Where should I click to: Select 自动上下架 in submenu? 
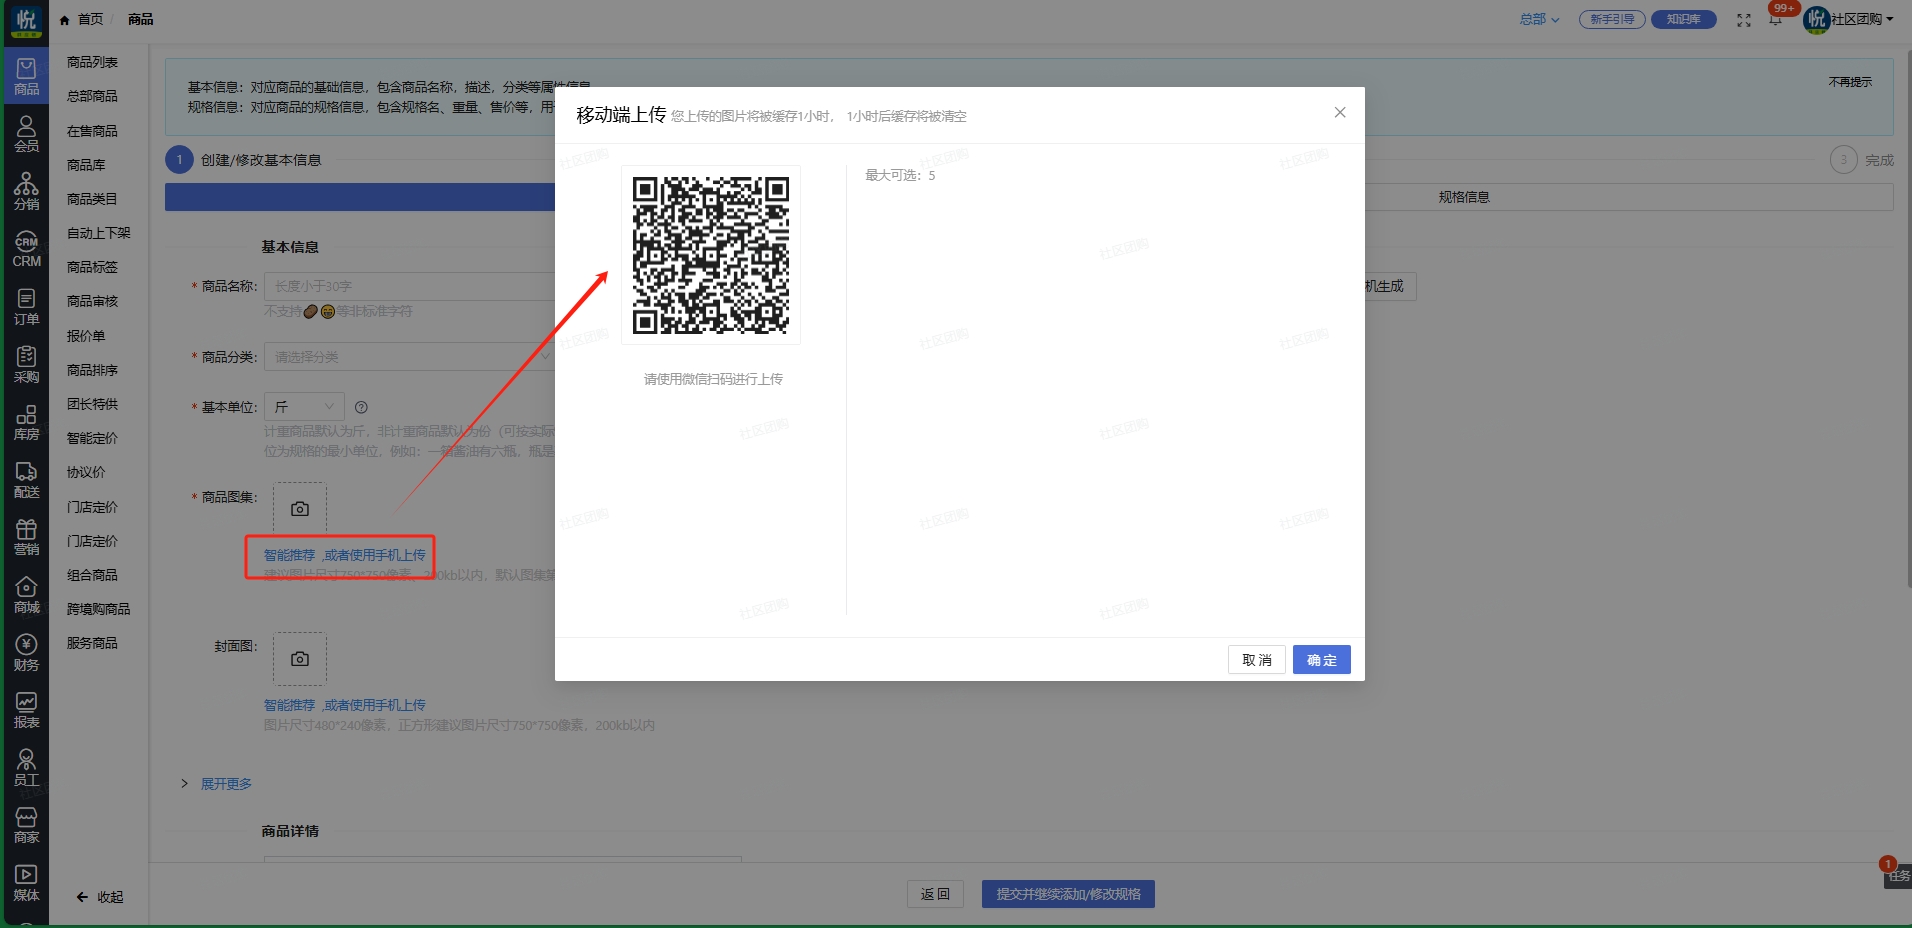(x=99, y=233)
